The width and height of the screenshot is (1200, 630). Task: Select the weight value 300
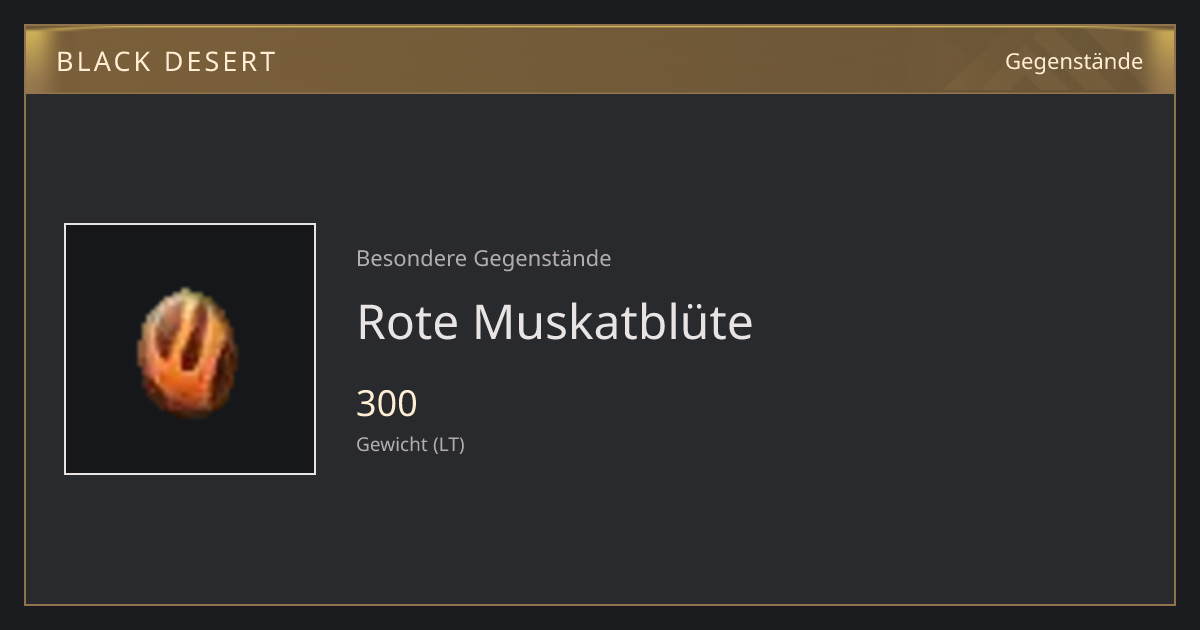point(386,404)
